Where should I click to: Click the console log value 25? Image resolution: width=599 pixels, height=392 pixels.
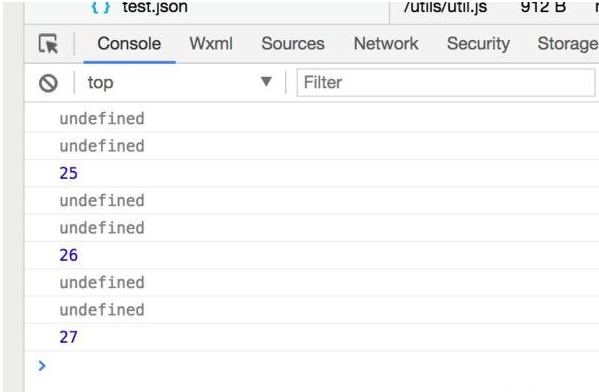pos(68,173)
